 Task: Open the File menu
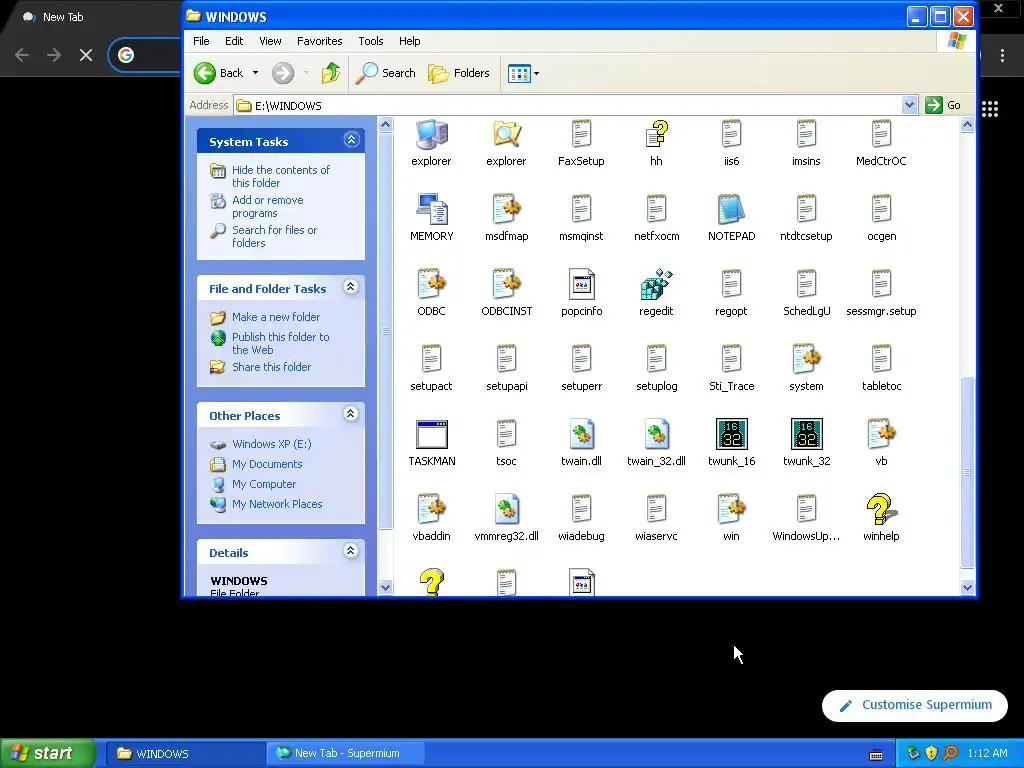201,41
